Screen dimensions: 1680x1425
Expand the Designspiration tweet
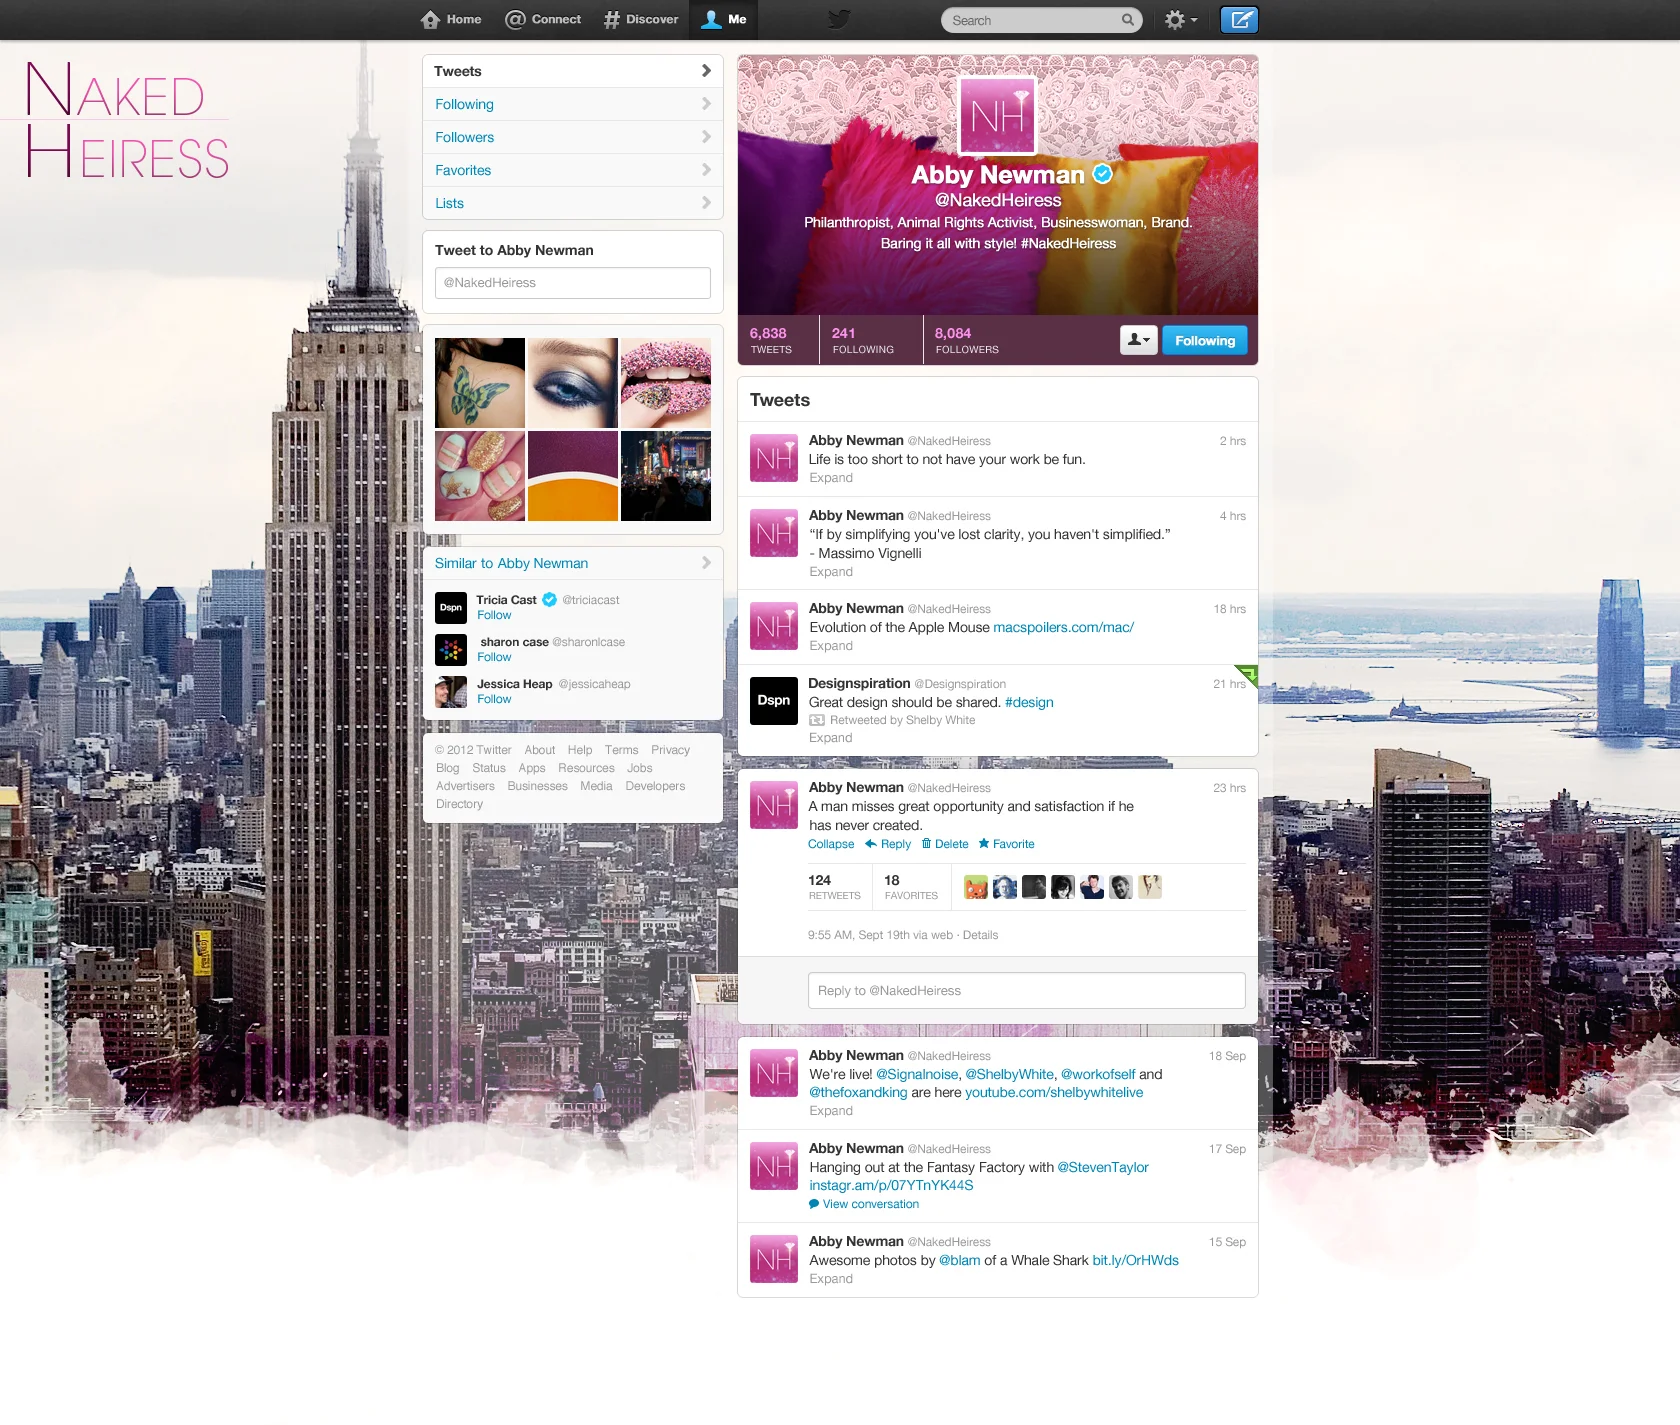click(x=831, y=738)
